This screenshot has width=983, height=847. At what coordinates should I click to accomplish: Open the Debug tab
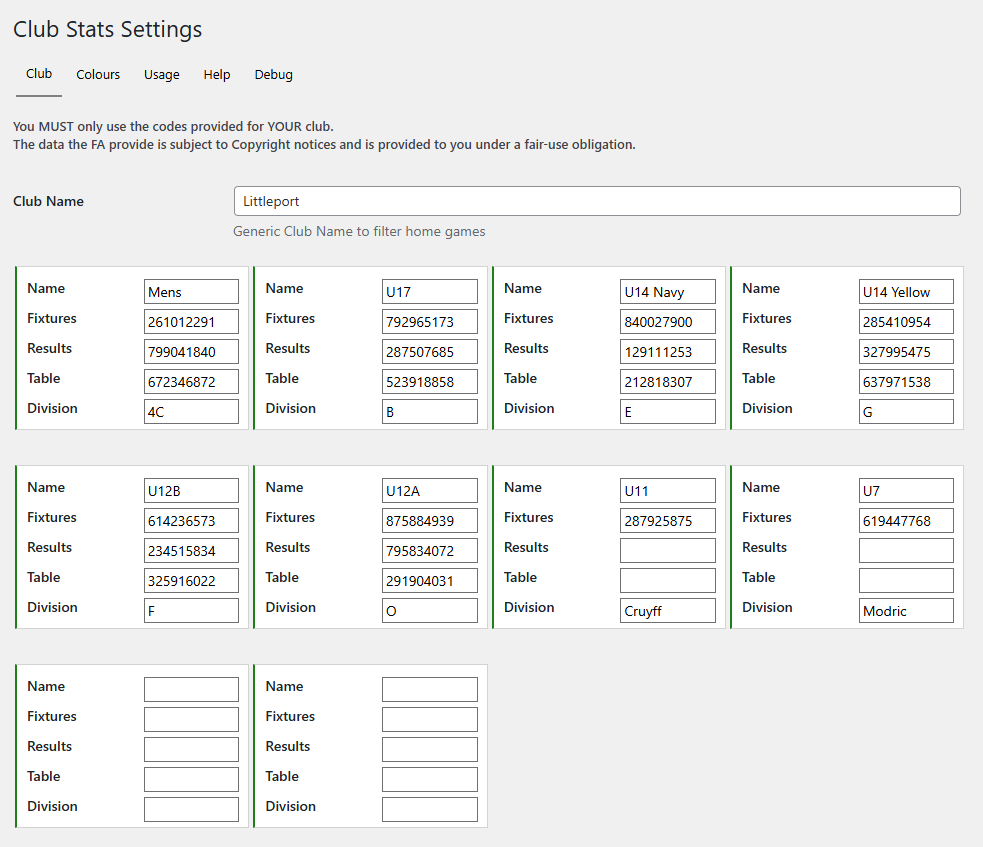pos(273,75)
